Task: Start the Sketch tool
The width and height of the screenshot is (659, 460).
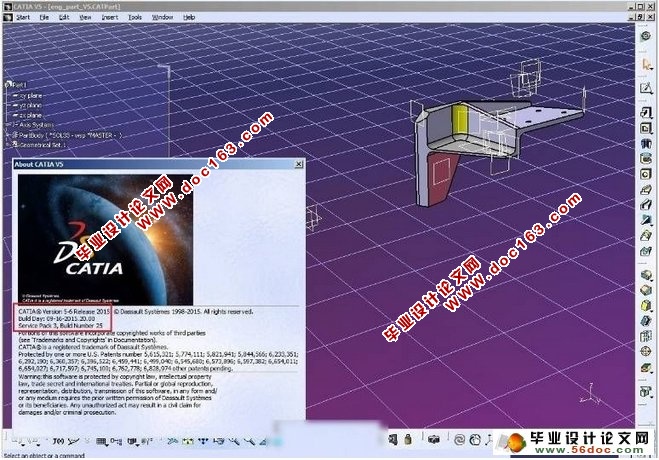Action: (x=646, y=88)
